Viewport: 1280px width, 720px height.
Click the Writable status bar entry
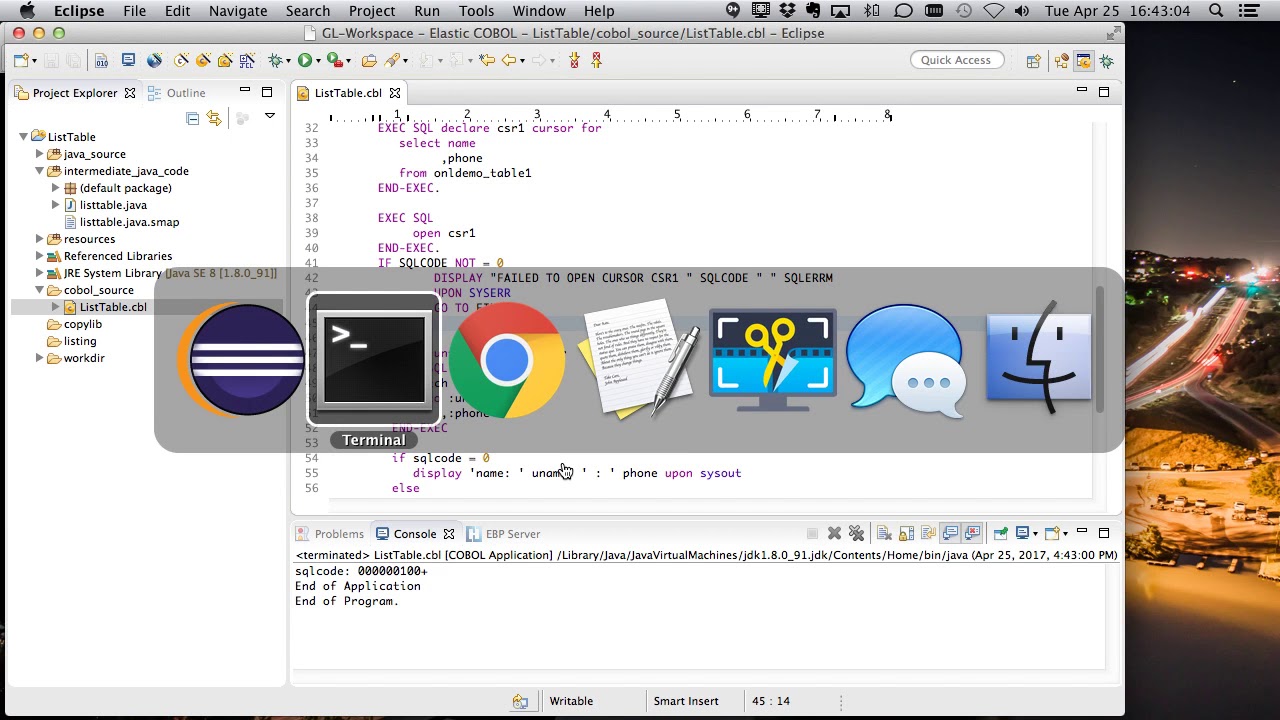571,701
